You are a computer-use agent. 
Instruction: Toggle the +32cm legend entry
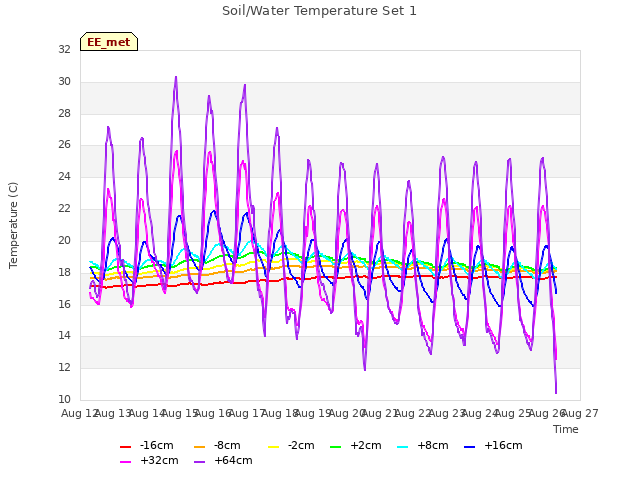click(x=149, y=460)
